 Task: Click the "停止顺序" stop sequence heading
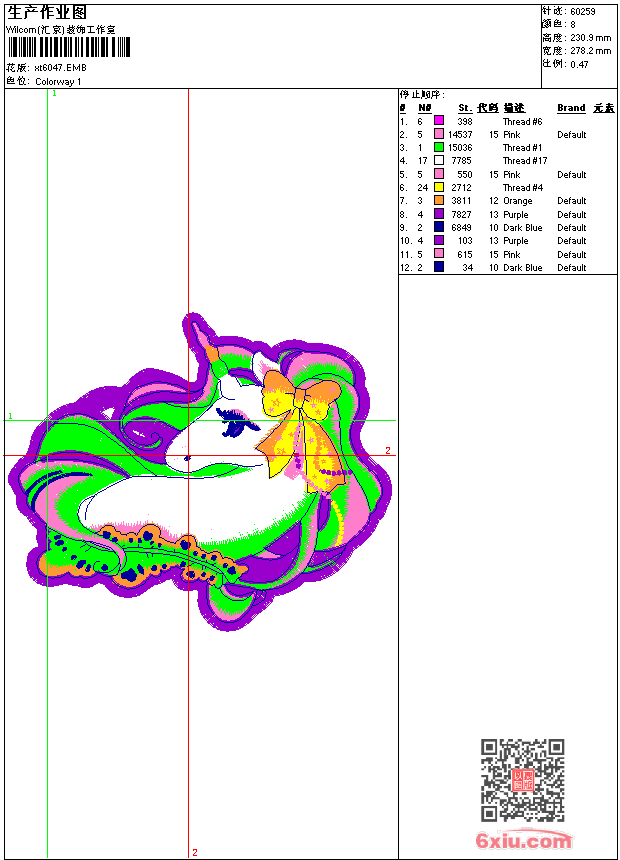[x=422, y=95]
